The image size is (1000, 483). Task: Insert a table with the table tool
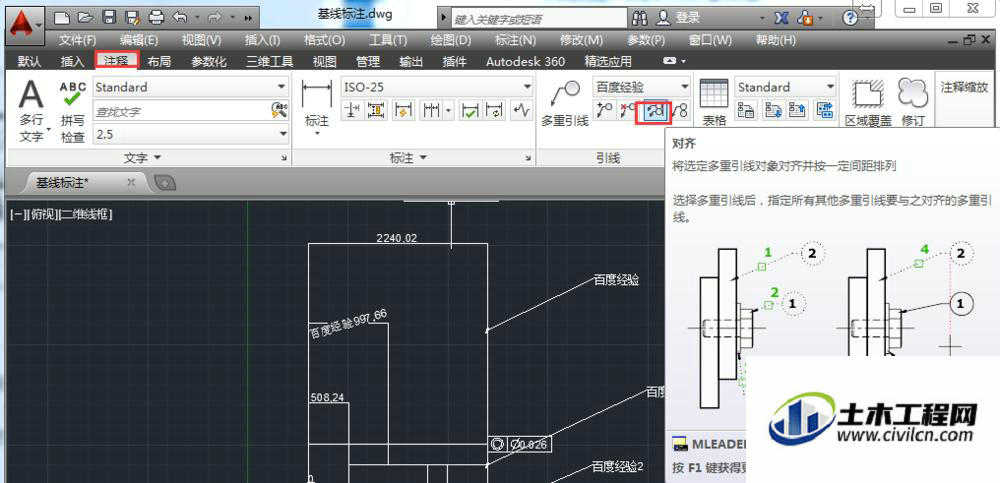(714, 103)
